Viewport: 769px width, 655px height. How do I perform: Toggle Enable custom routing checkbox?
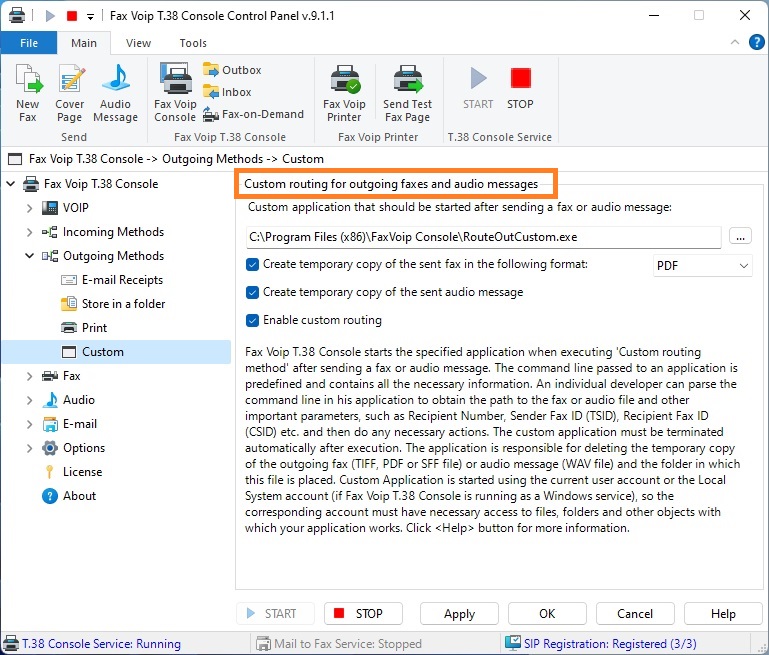[x=252, y=321]
